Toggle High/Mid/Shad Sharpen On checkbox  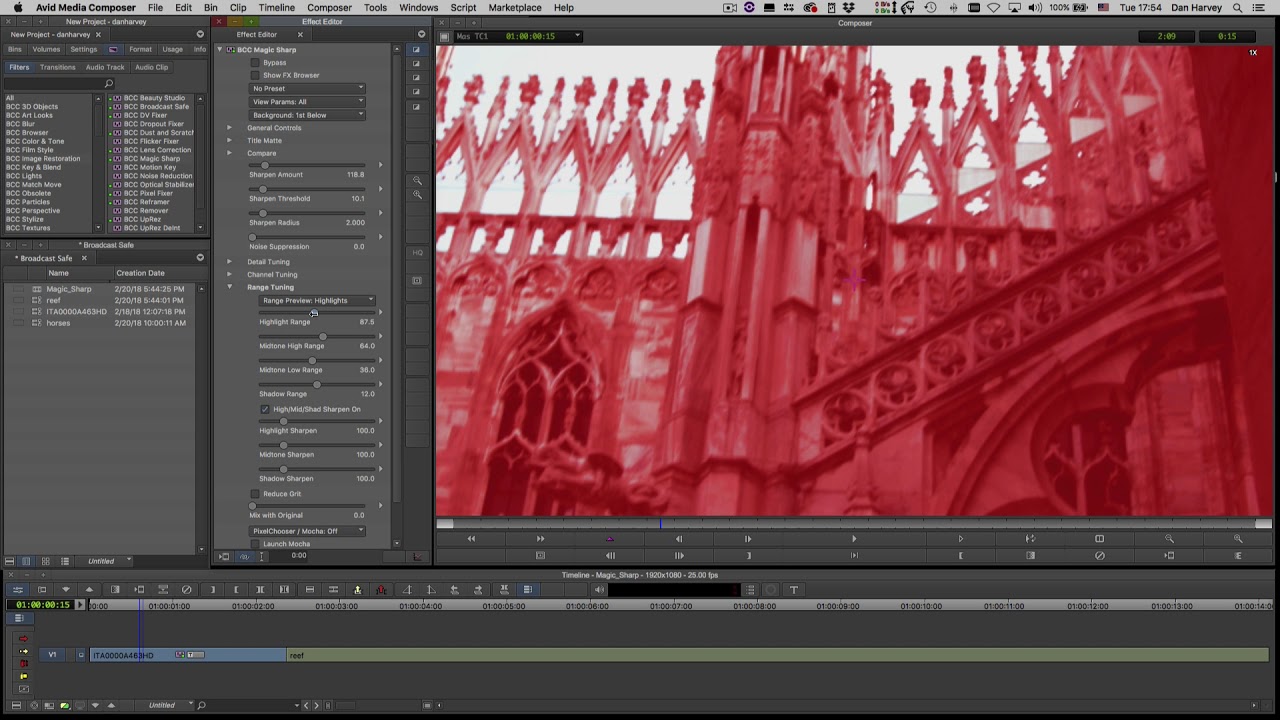(x=265, y=409)
